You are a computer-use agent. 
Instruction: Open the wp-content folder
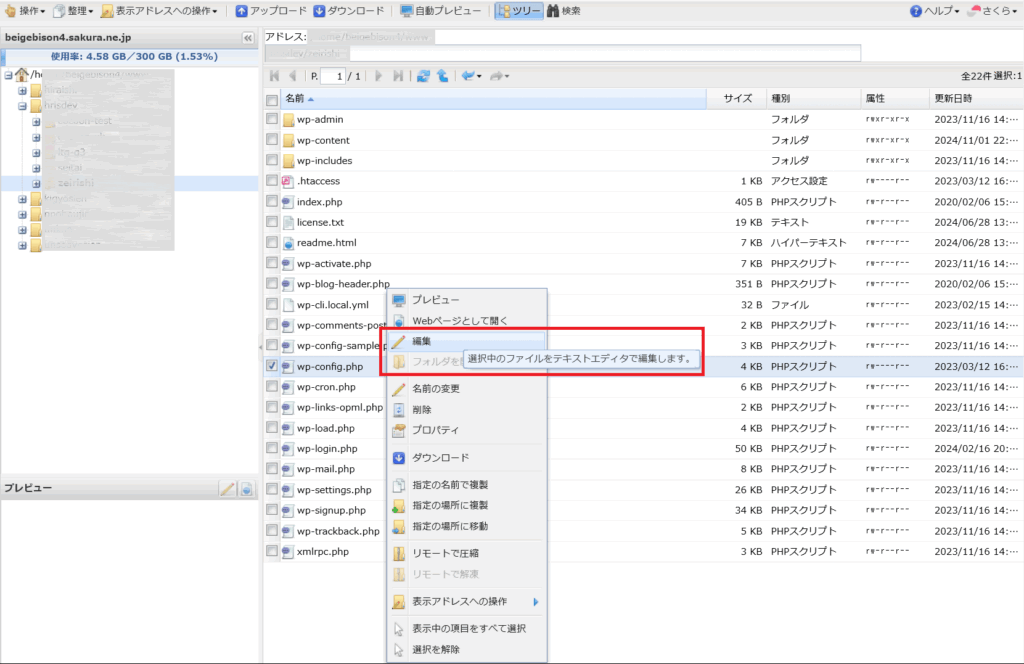tap(323, 140)
